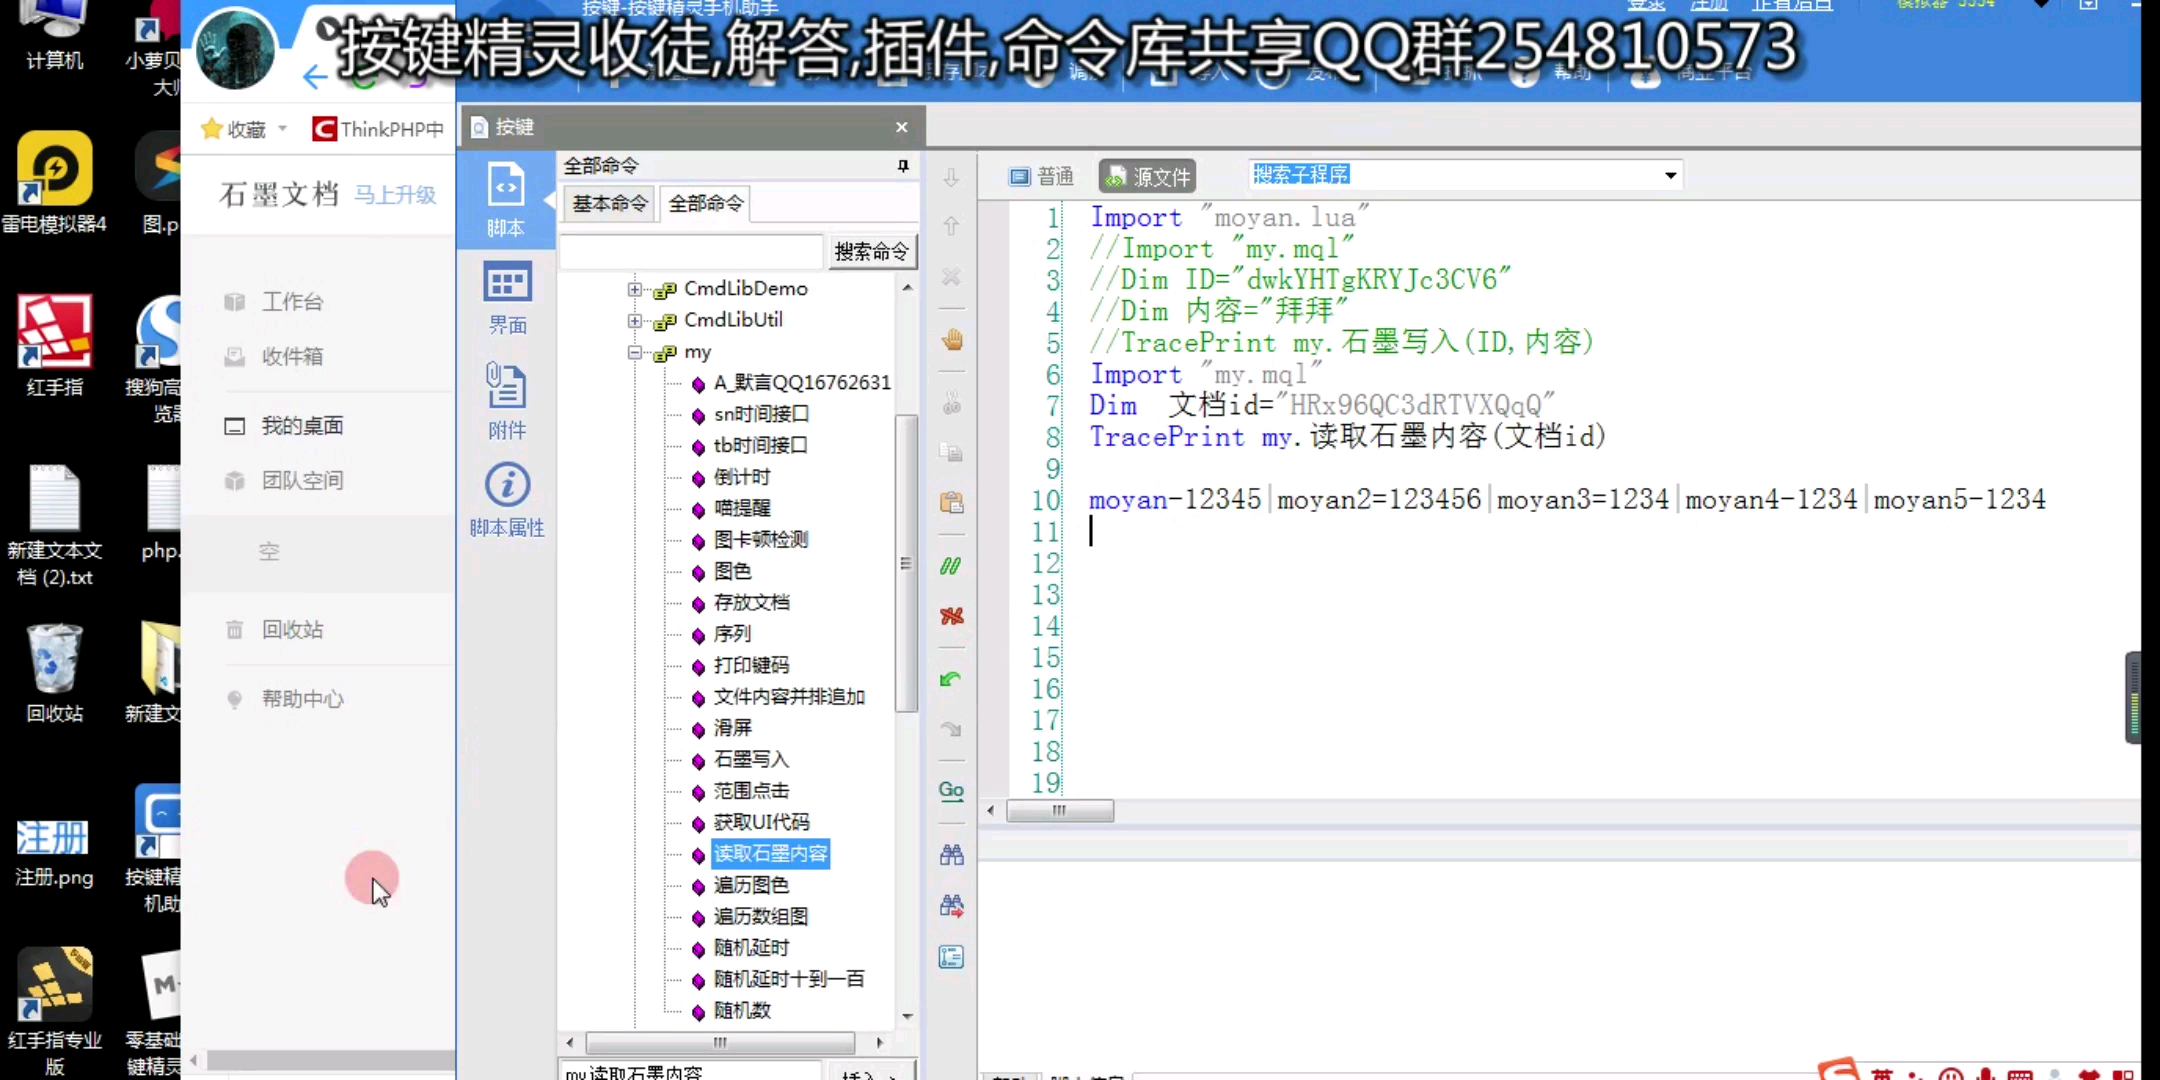Switch to 全部命令 tab
The image size is (2160, 1080).
click(x=706, y=204)
